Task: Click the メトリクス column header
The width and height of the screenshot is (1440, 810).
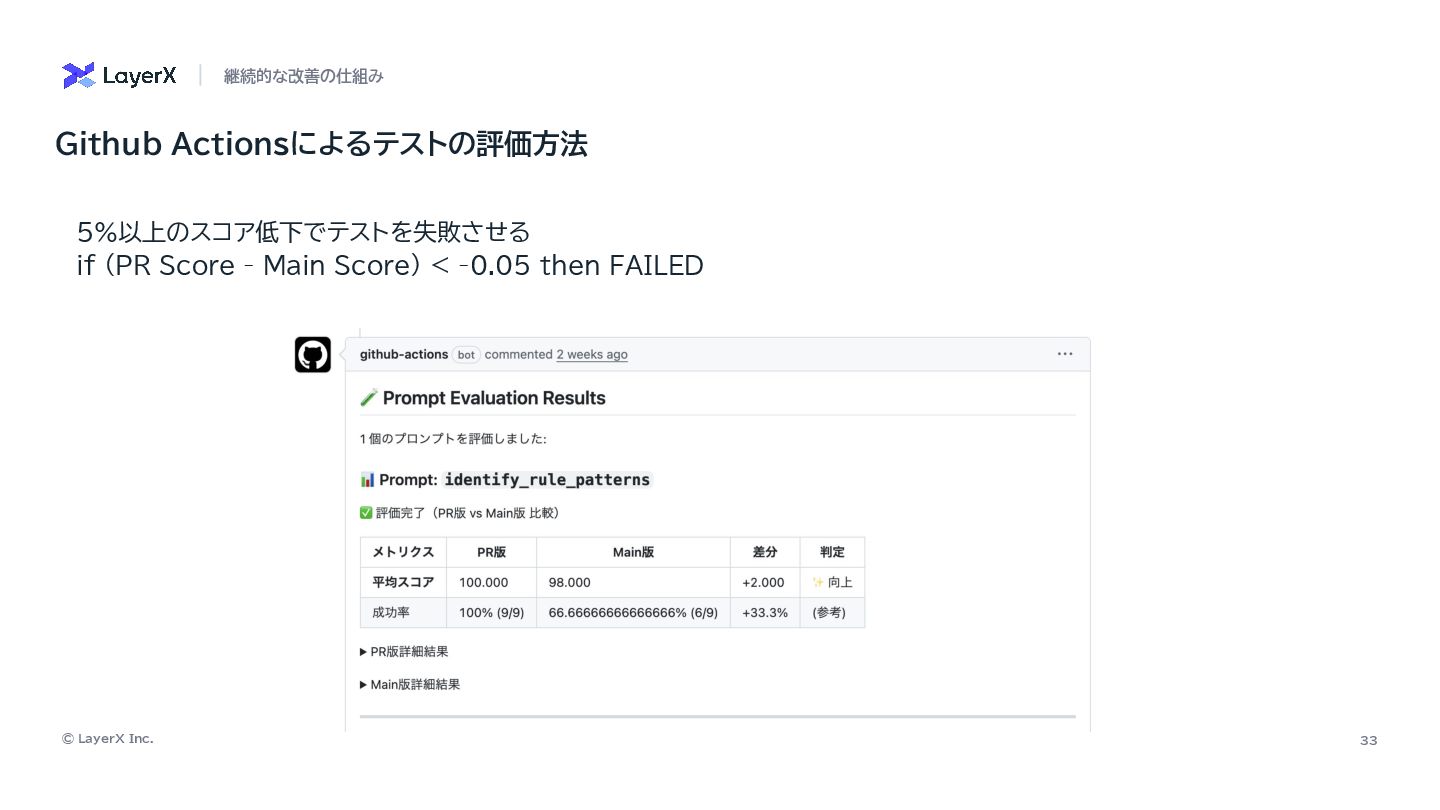Action: tap(403, 552)
